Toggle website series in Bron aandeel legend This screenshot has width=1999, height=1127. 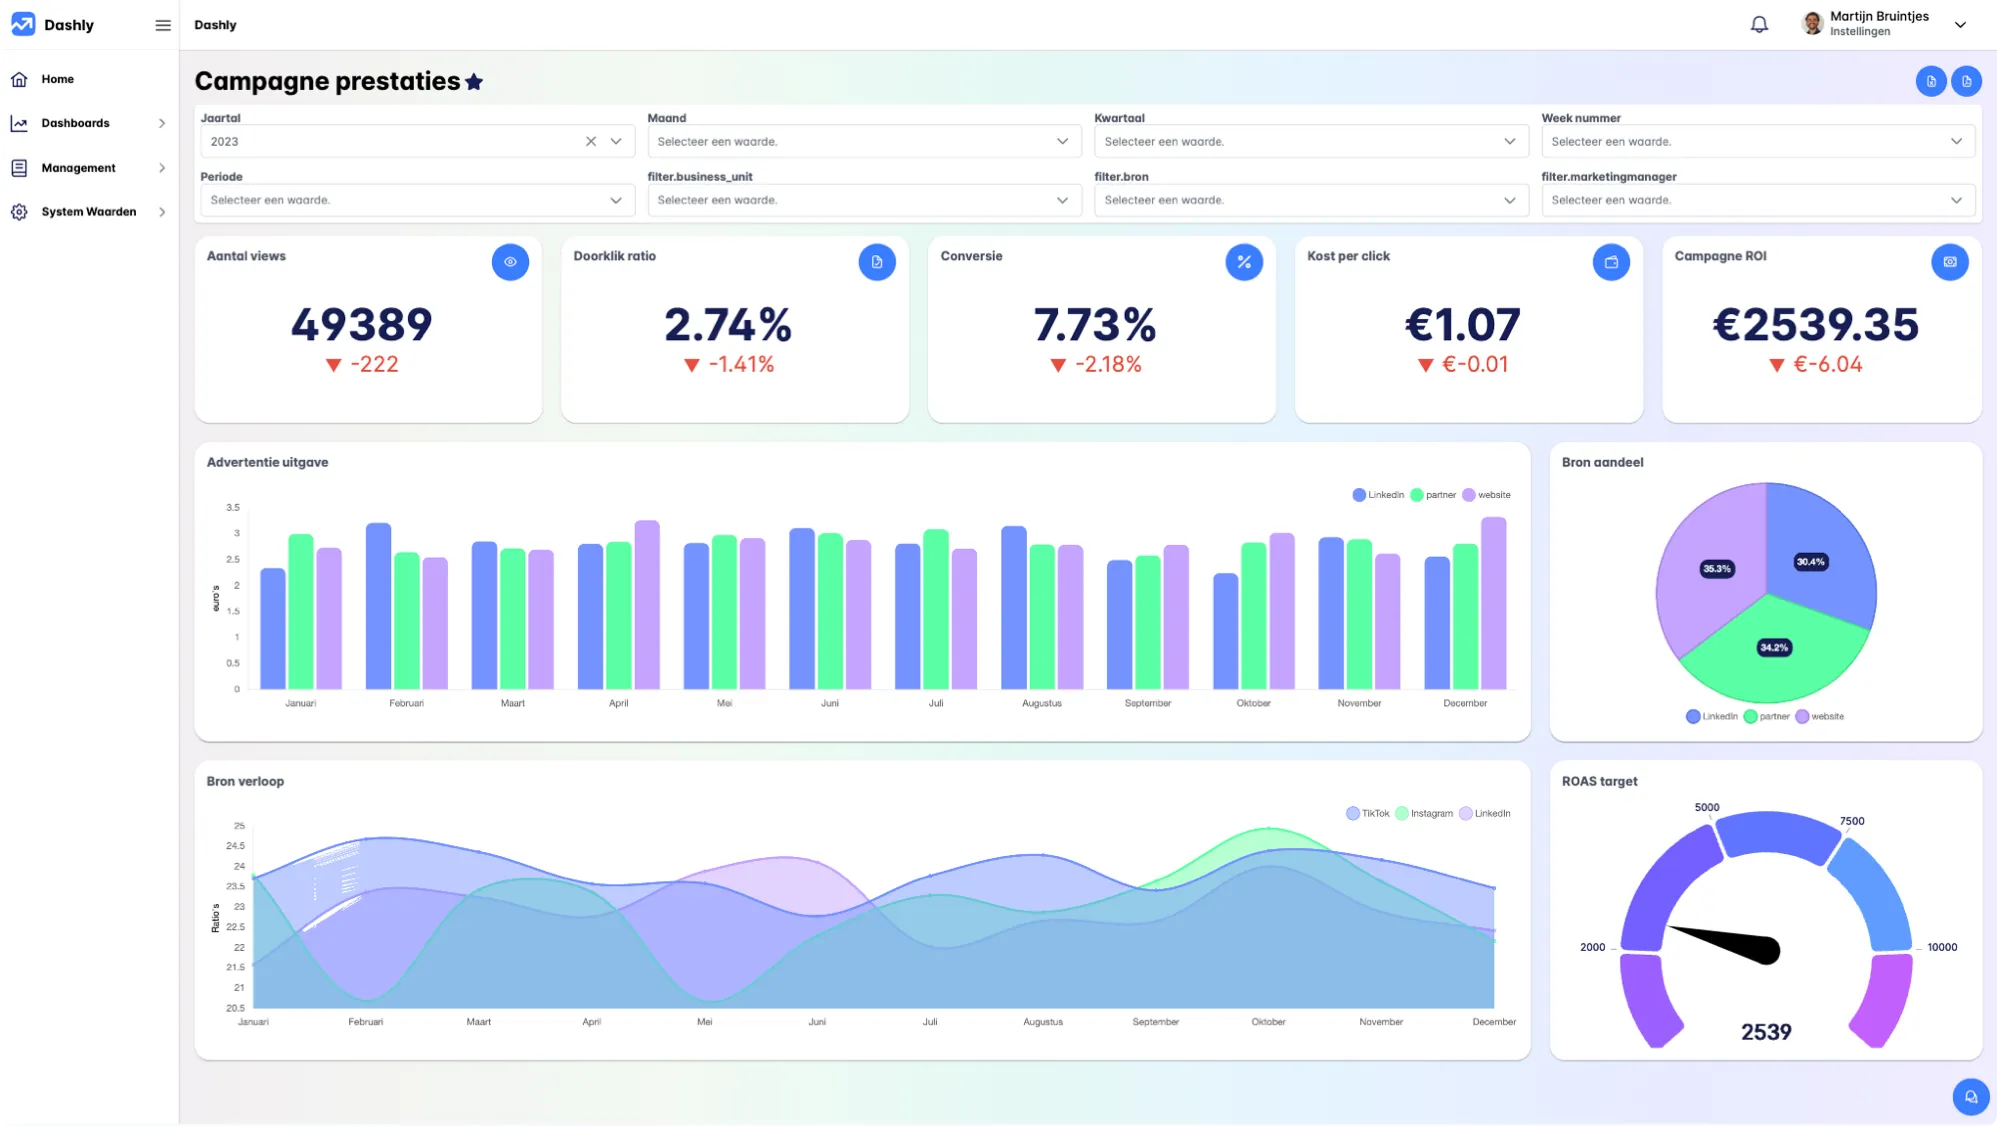point(1819,717)
